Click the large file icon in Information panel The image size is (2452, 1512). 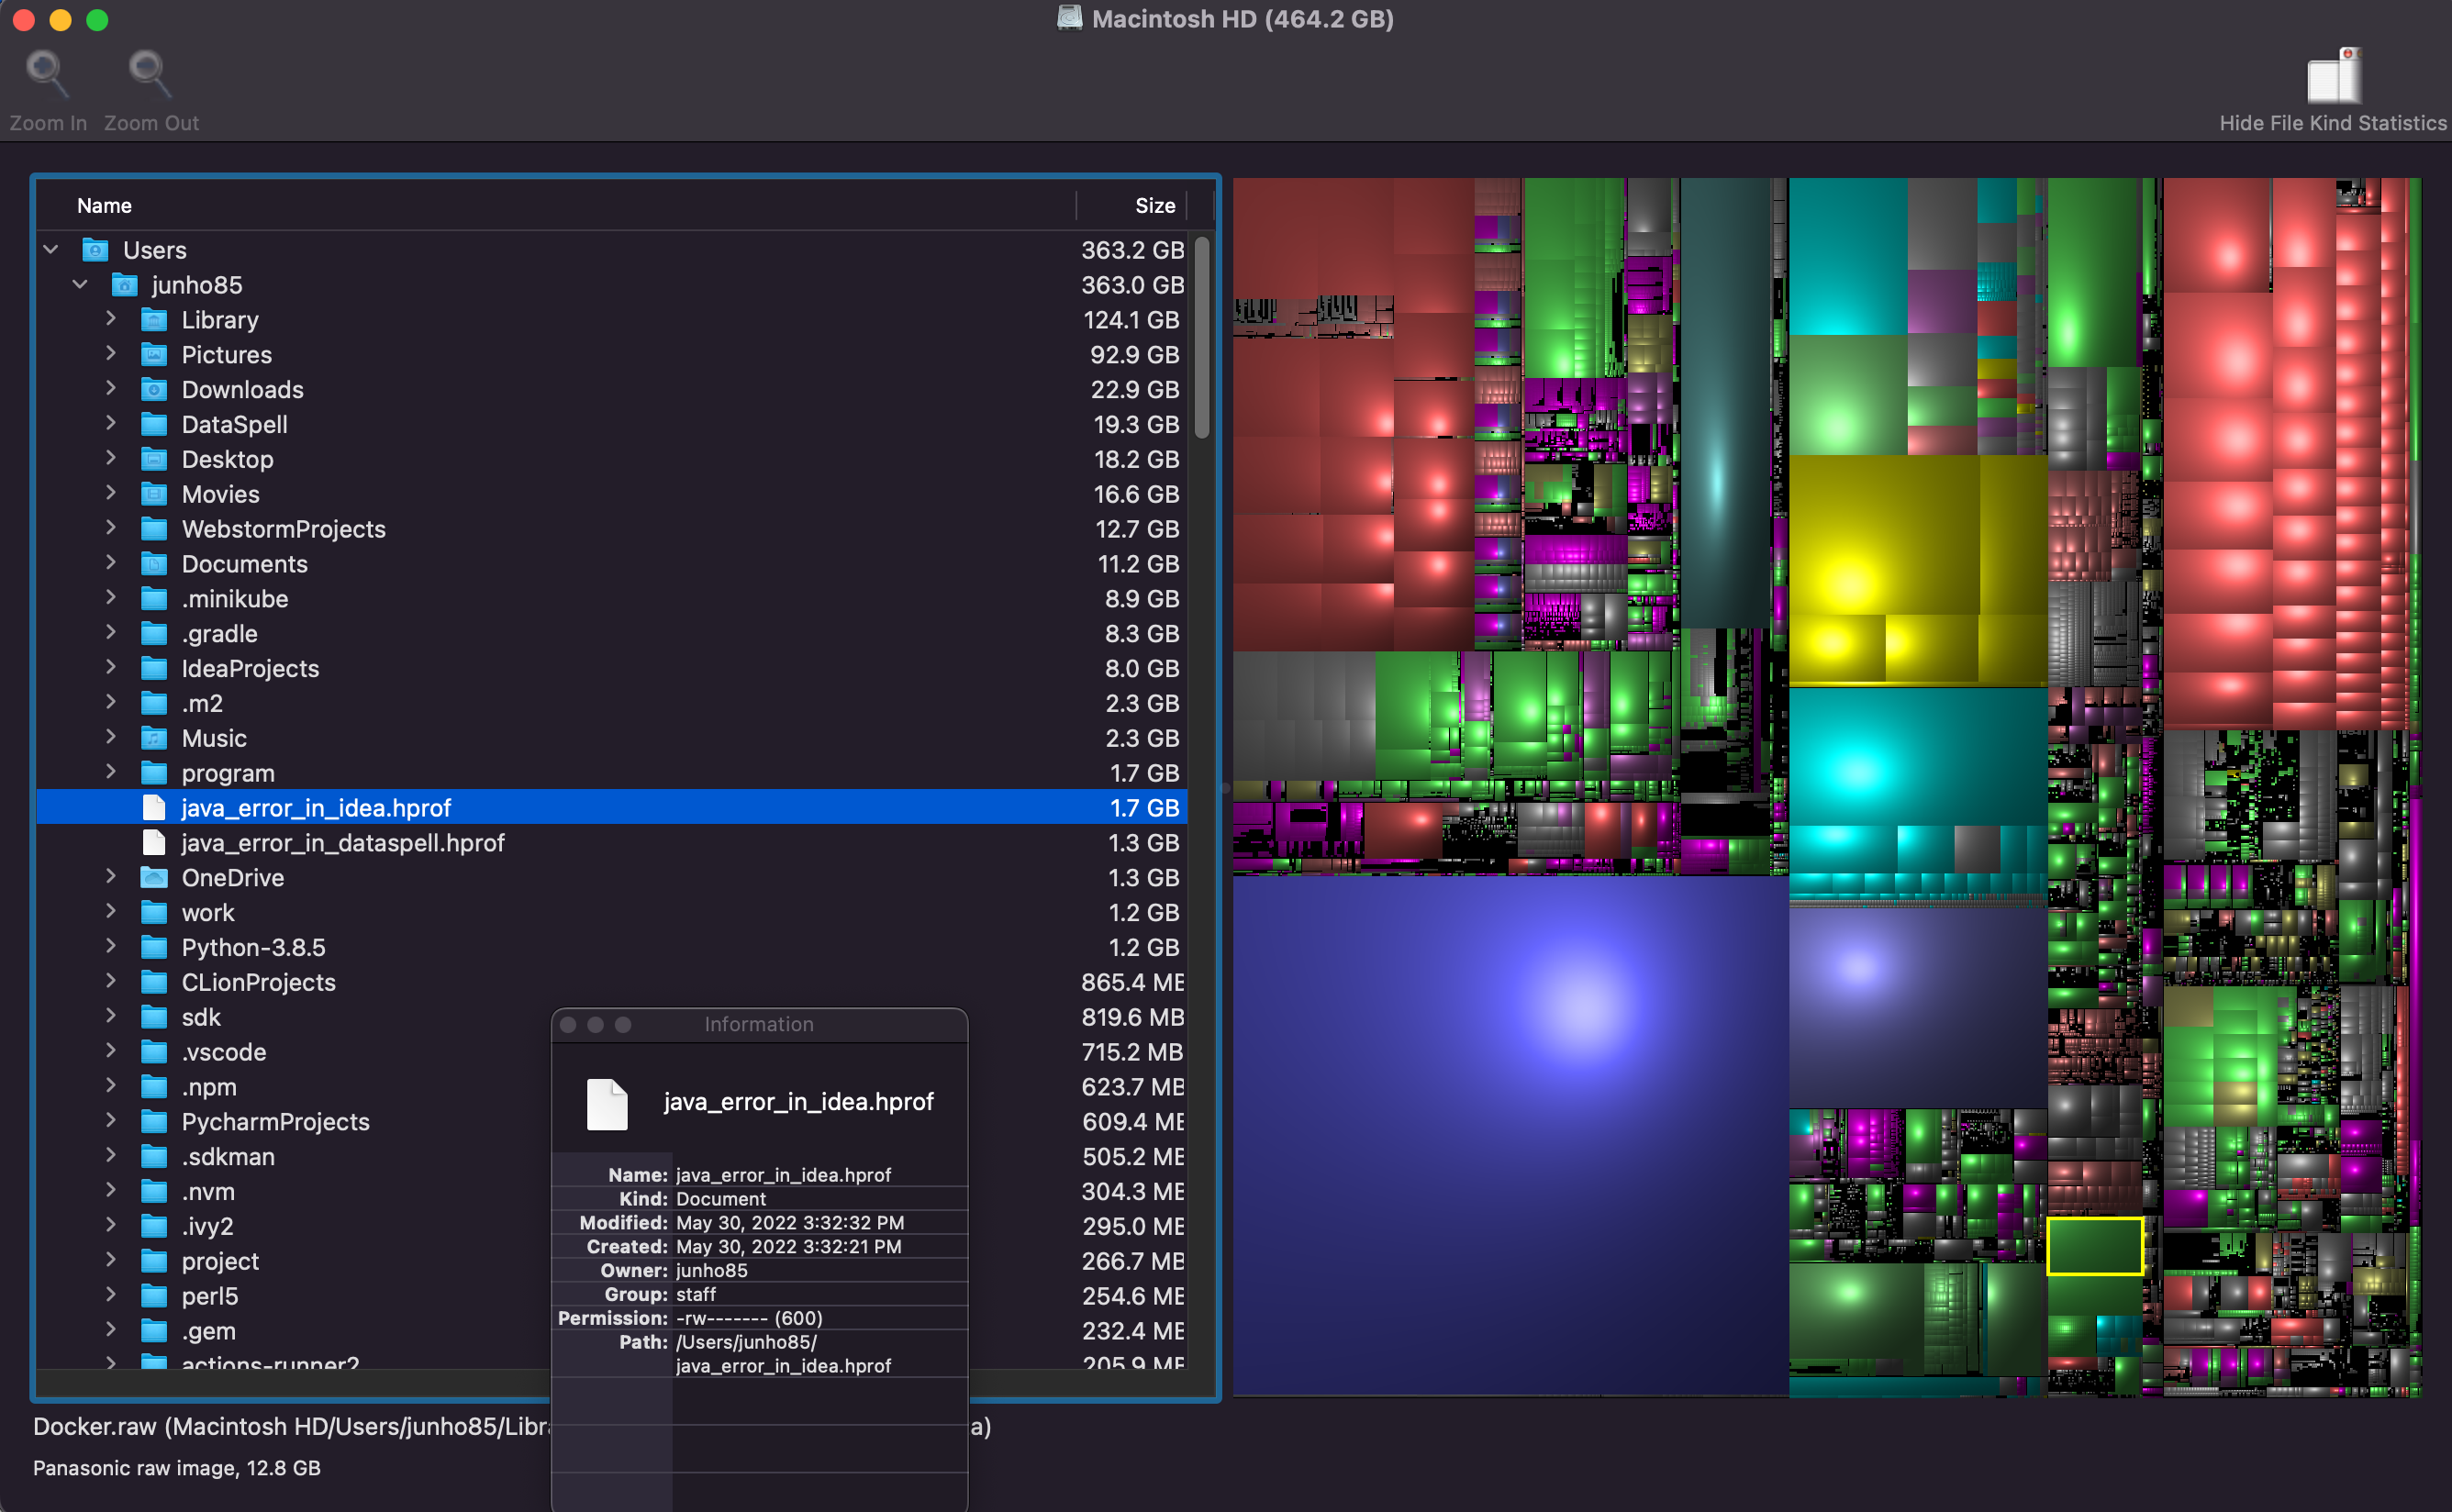[607, 1104]
